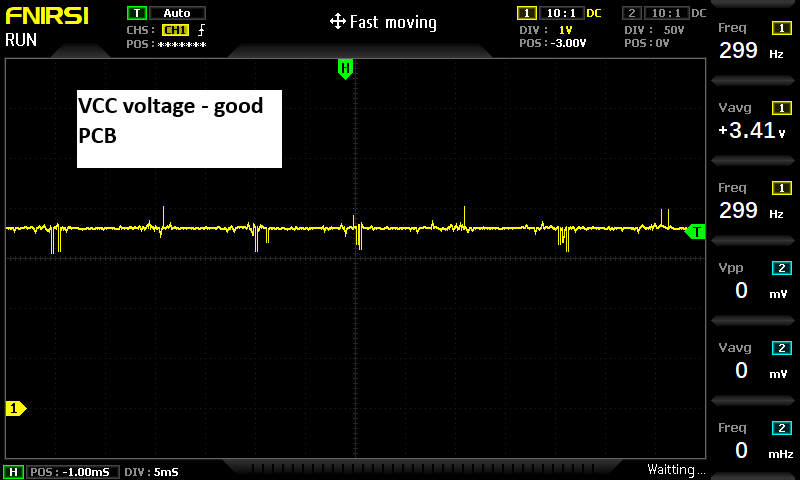Click the channel 2 Vavg 0 mV measurement
Viewport: 800px width, 480px height.
tap(753, 363)
